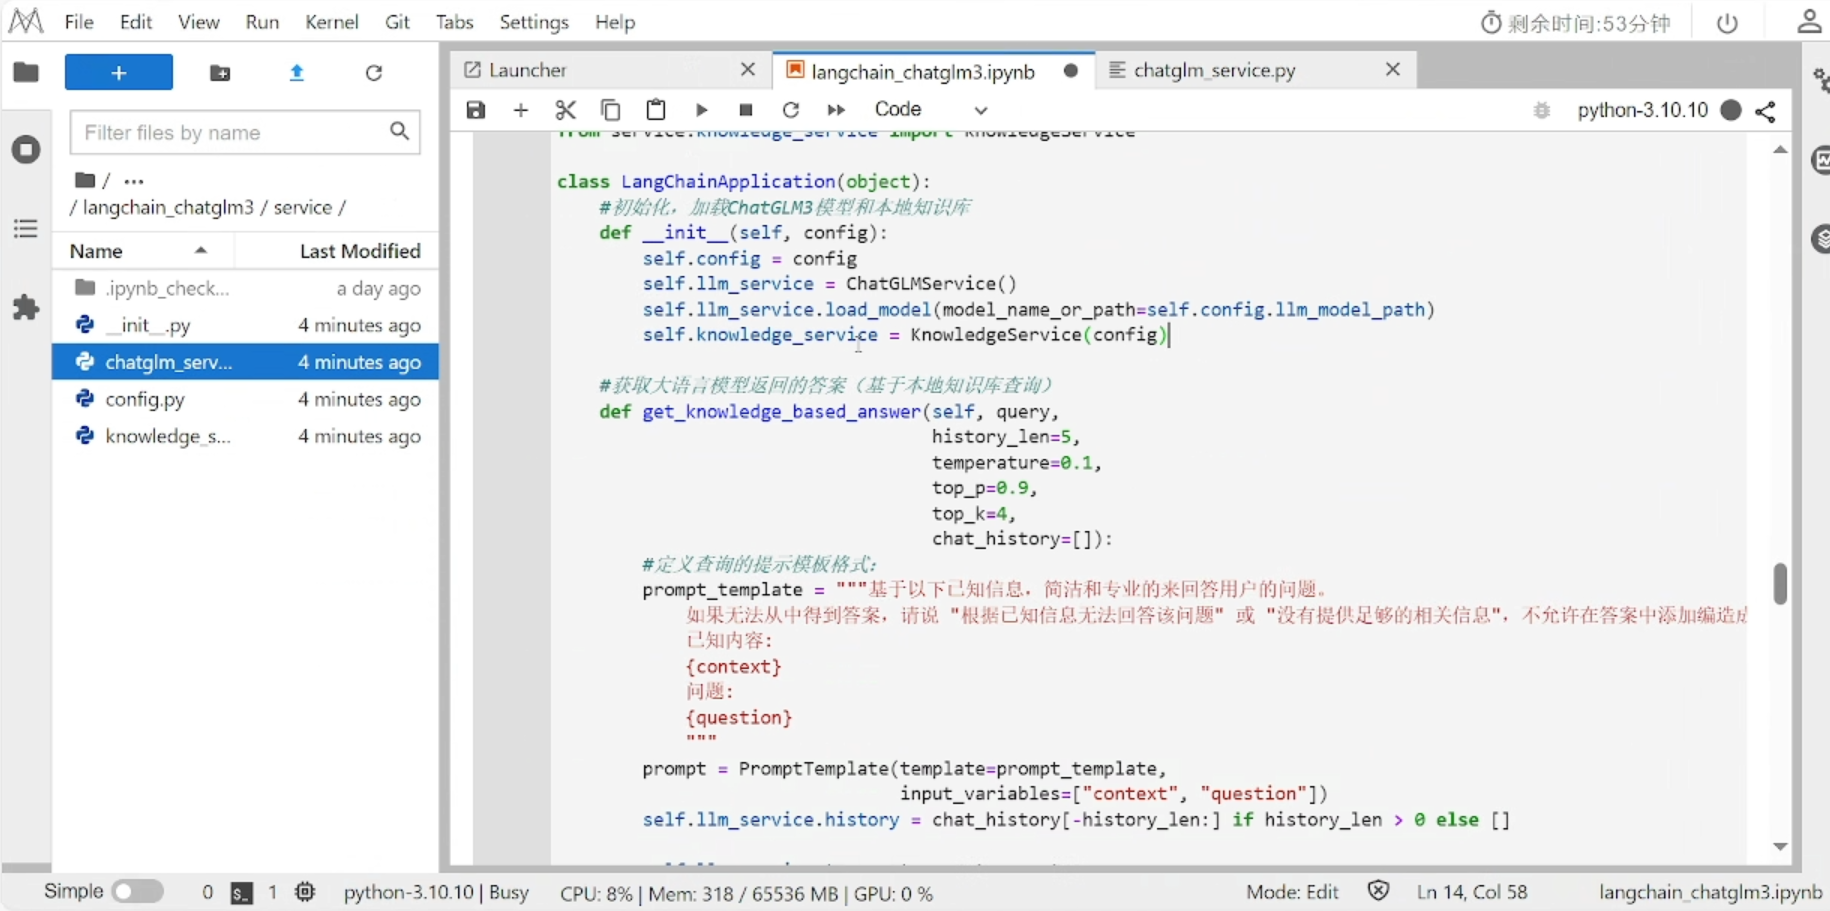Viewport: 1830px width, 911px height.
Task: Run the selected cell
Action: coord(701,110)
